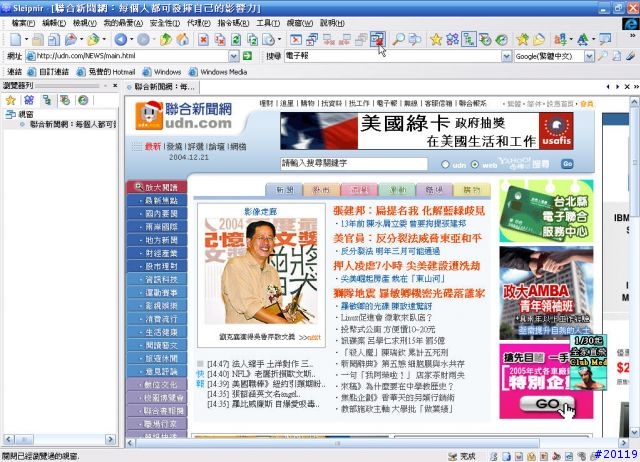Open the 放大閱讀 sidebar link

point(157,187)
